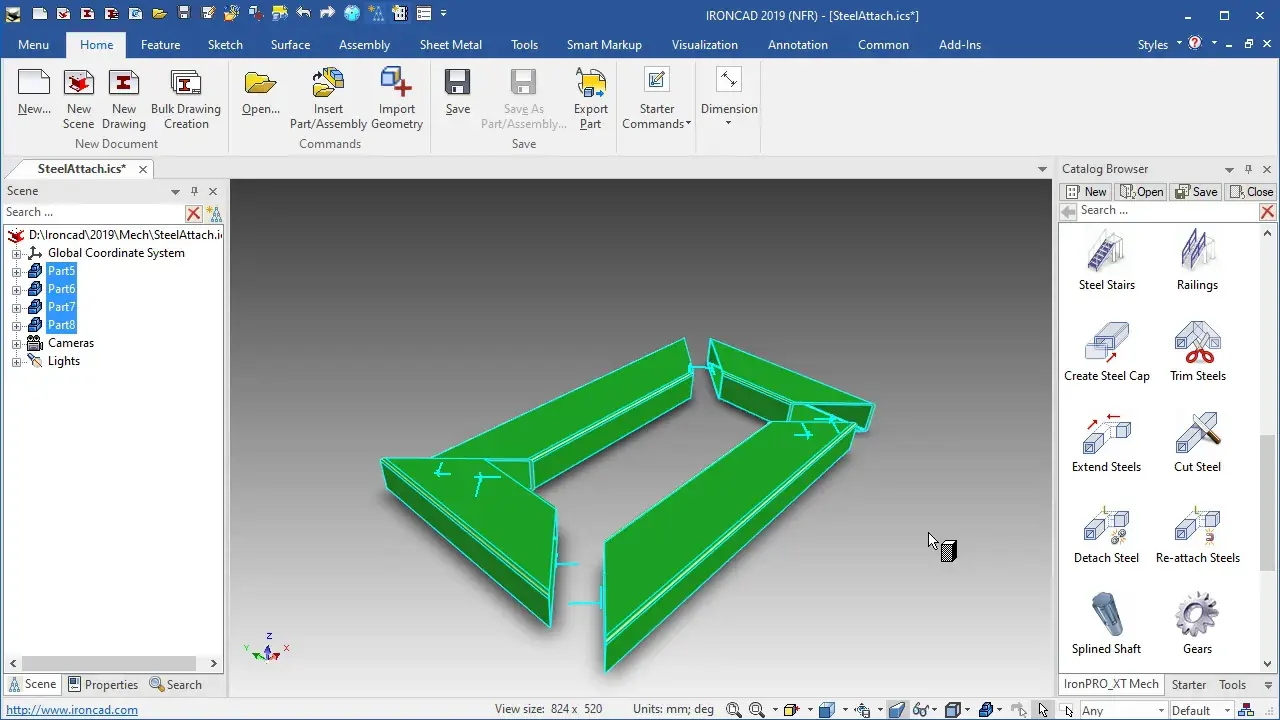Click the New document ribbon icon
1280x720 pixels.
34,92
